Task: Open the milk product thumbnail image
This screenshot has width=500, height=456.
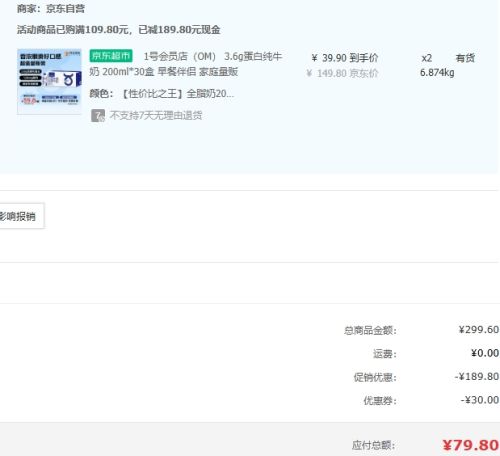Action: 49,81
